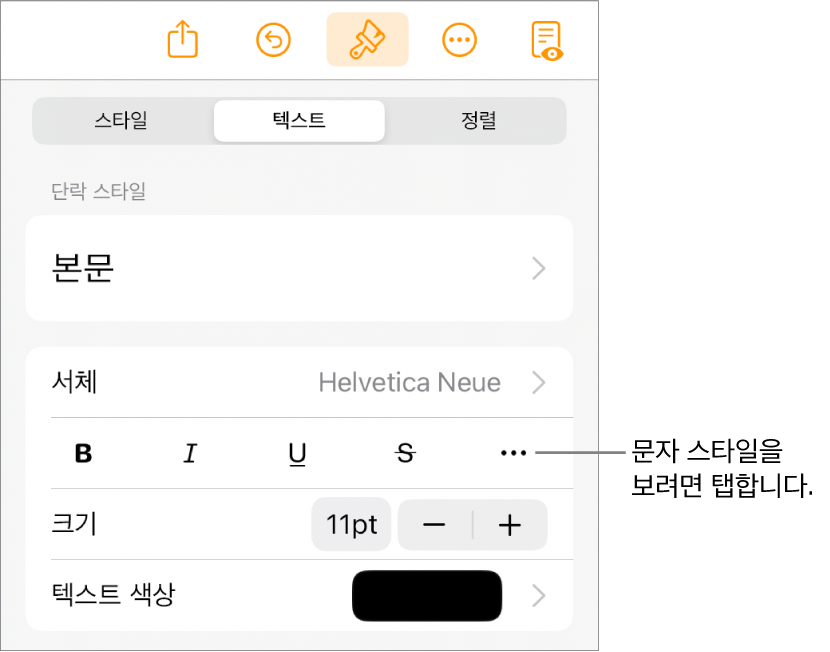
Task: Toggle strikethrough formatting with S
Action: pyautogui.click(x=405, y=454)
